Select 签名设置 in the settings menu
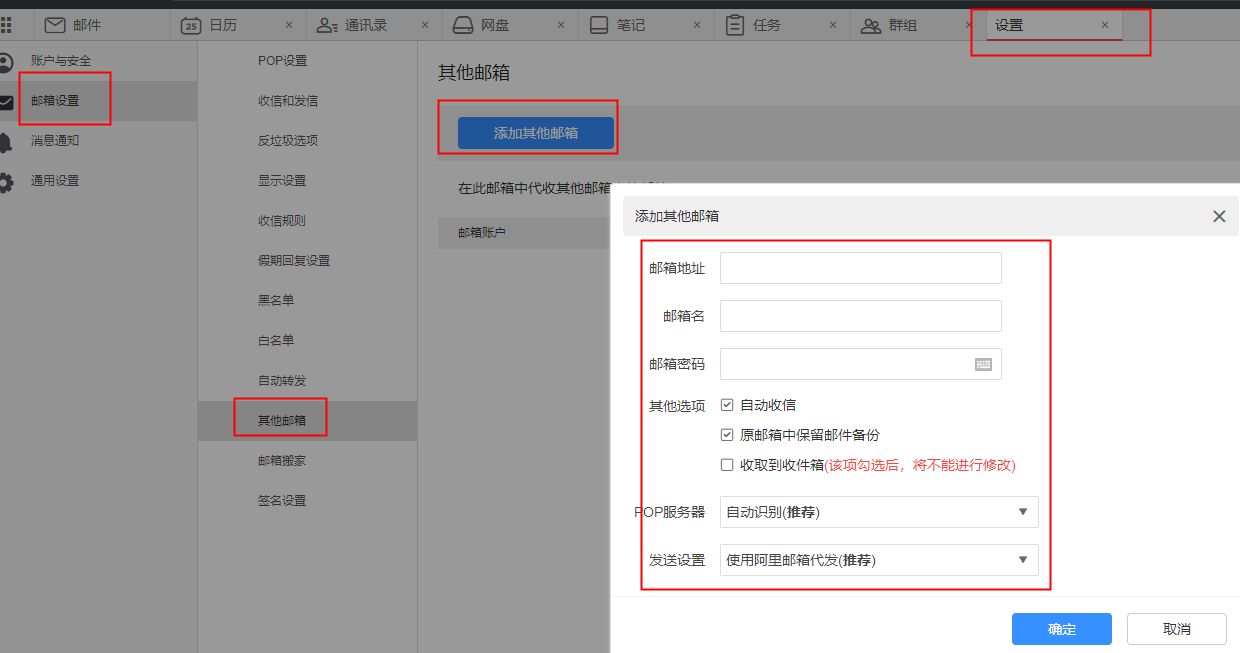Viewport: 1240px width, 653px height. (x=282, y=500)
